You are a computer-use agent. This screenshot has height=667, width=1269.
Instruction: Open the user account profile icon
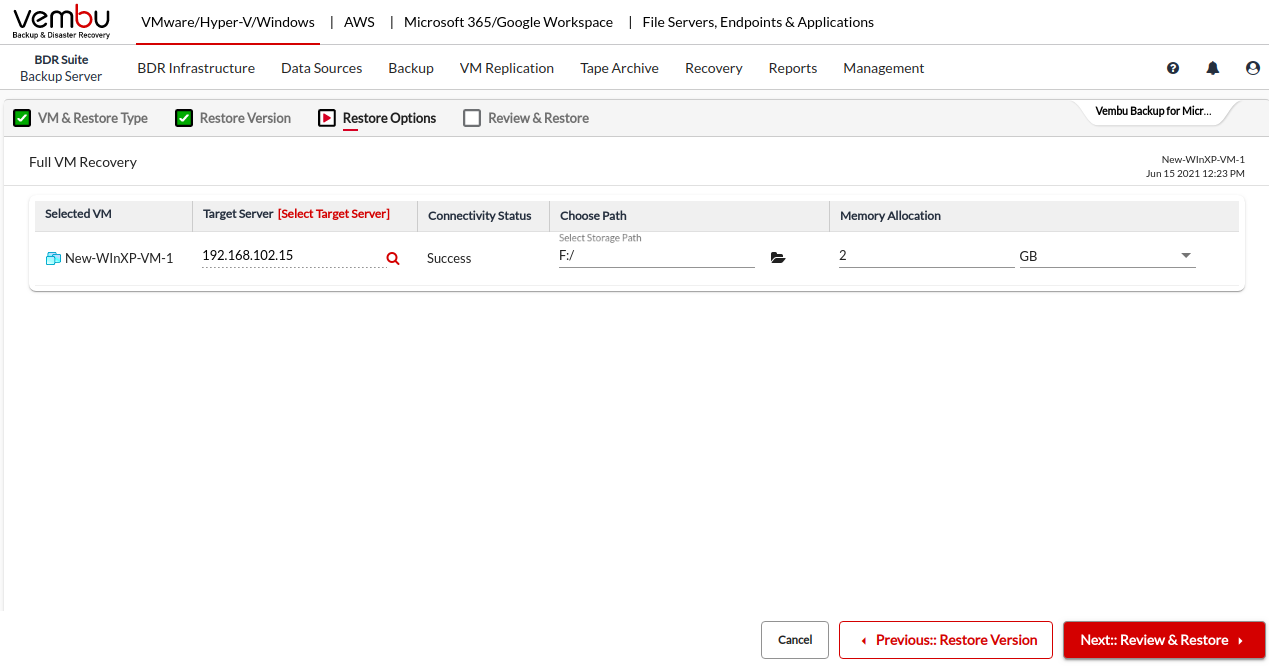[1252, 68]
